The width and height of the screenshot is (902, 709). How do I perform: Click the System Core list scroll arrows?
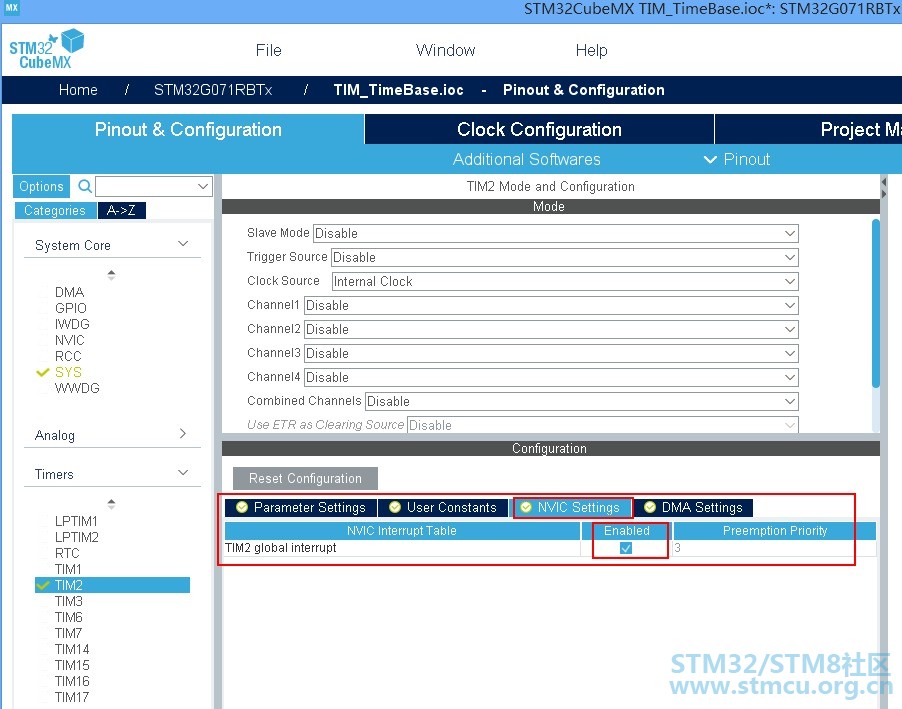click(x=112, y=275)
